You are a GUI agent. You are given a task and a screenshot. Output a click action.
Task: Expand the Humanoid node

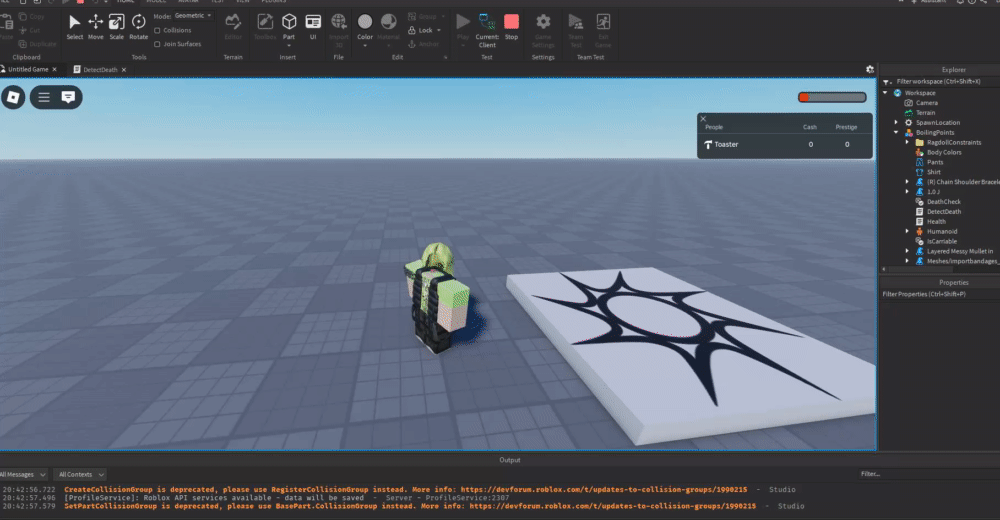click(x=907, y=232)
